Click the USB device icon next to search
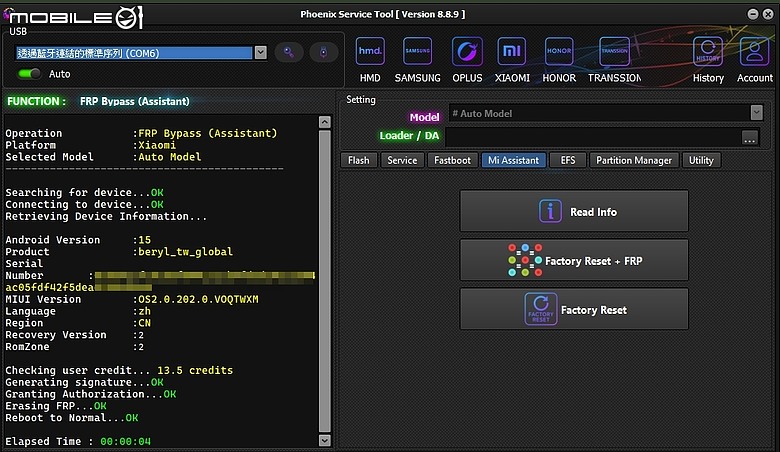This screenshot has height=452, width=780. point(323,52)
